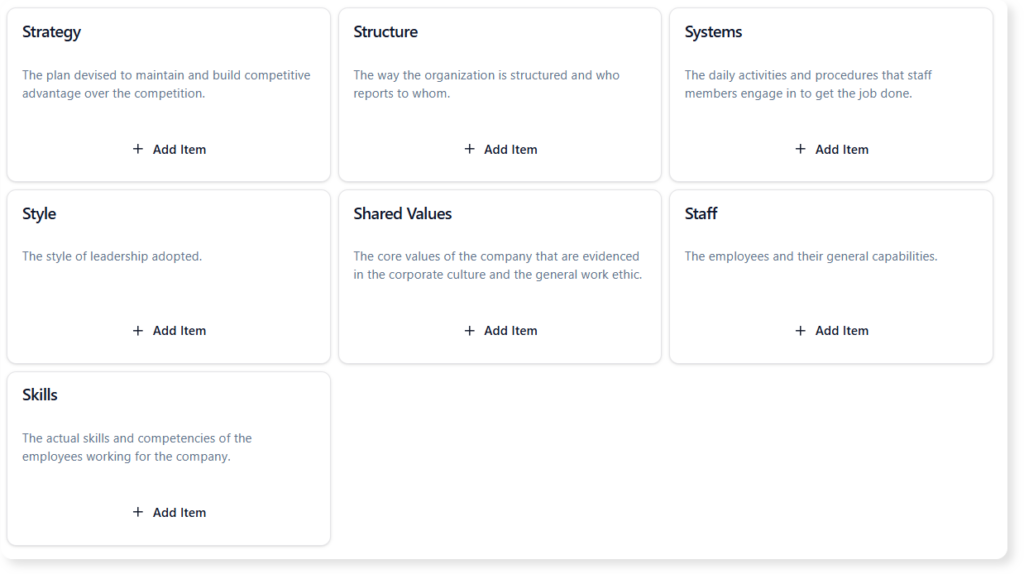Screen dimensions: 1024x574
Task: Click the plus icon in Structure card
Action: tap(469, 149)
